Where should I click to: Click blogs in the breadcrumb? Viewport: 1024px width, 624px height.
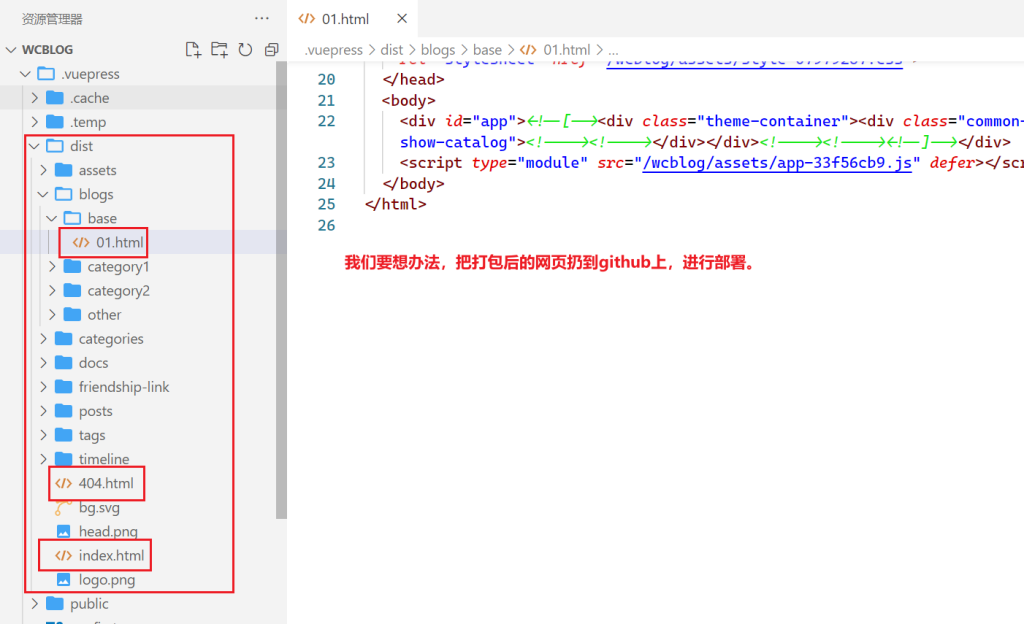pos(438,50)
